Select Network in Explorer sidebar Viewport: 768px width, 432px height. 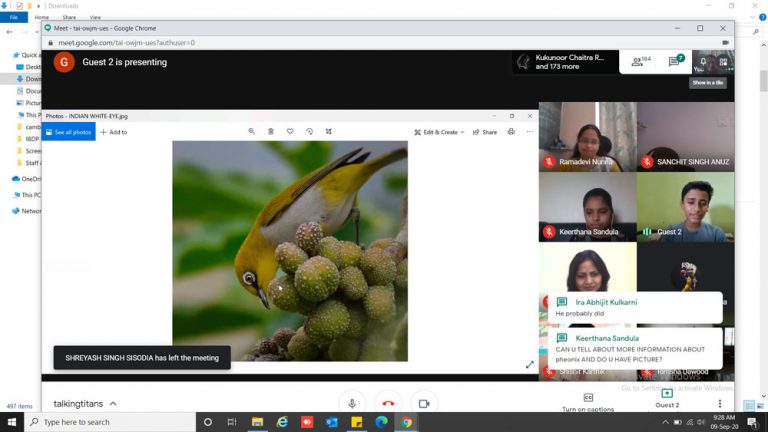[x=27, y=211]
